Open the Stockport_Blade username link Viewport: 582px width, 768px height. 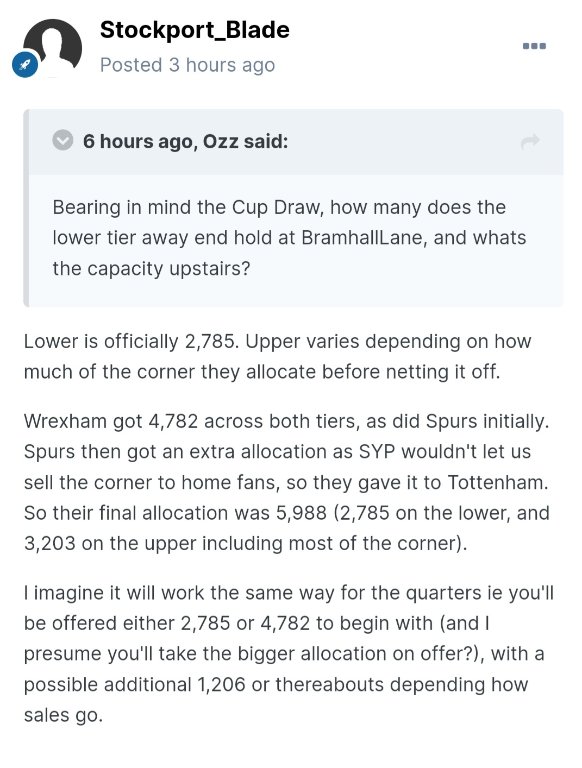[194, 30]
